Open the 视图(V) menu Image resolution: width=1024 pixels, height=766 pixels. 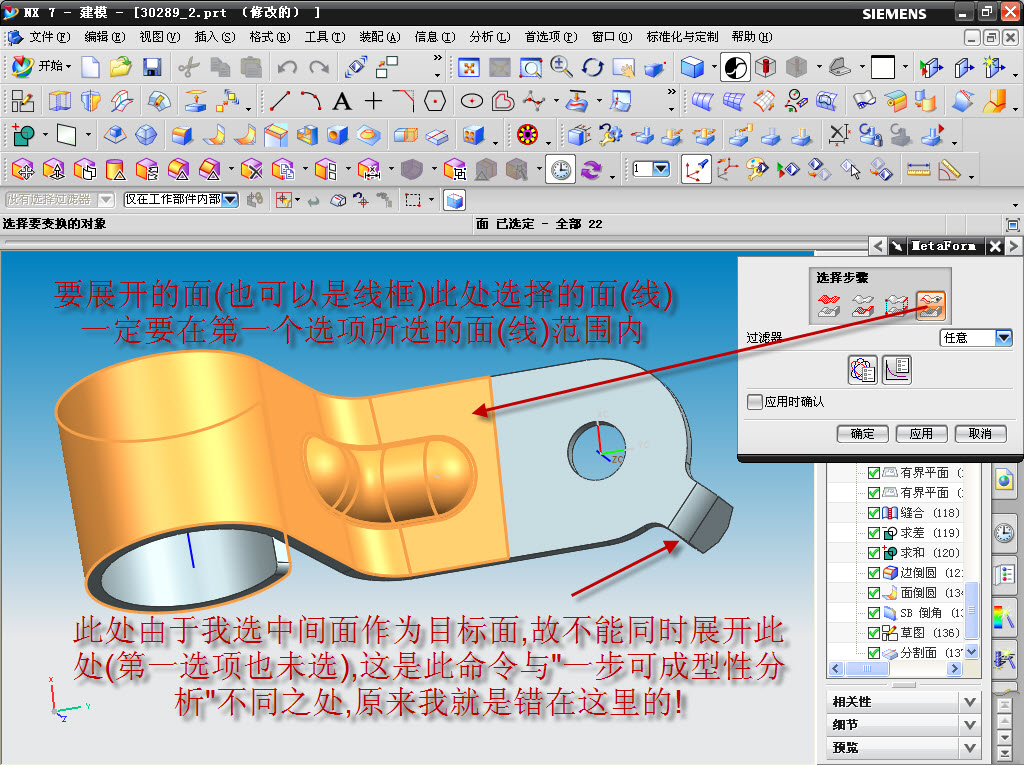159,37
